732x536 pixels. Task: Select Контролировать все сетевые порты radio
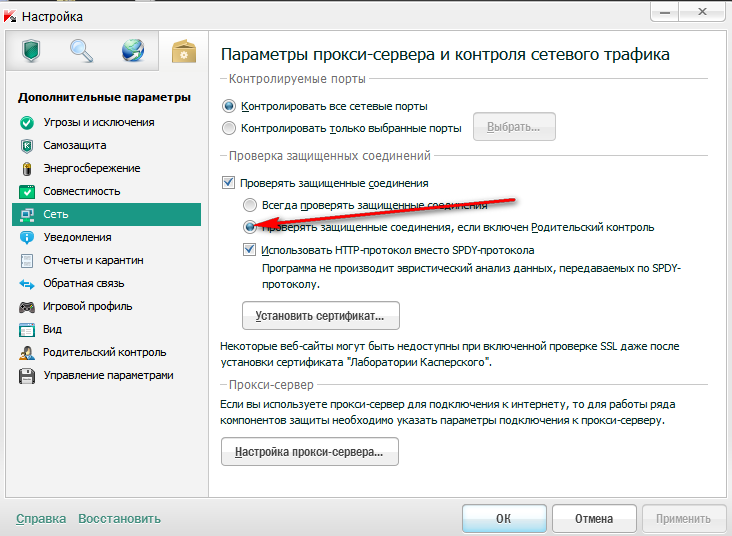229,106
